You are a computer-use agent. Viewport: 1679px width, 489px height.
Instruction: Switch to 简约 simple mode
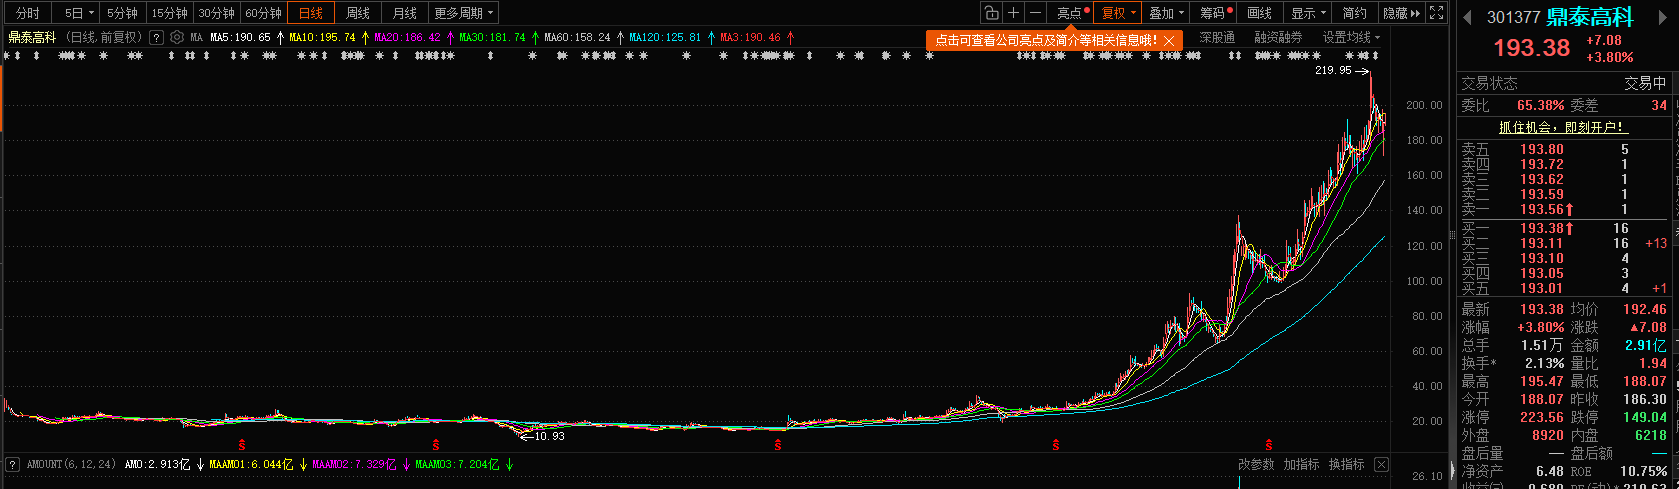[x=1354, y=13]
